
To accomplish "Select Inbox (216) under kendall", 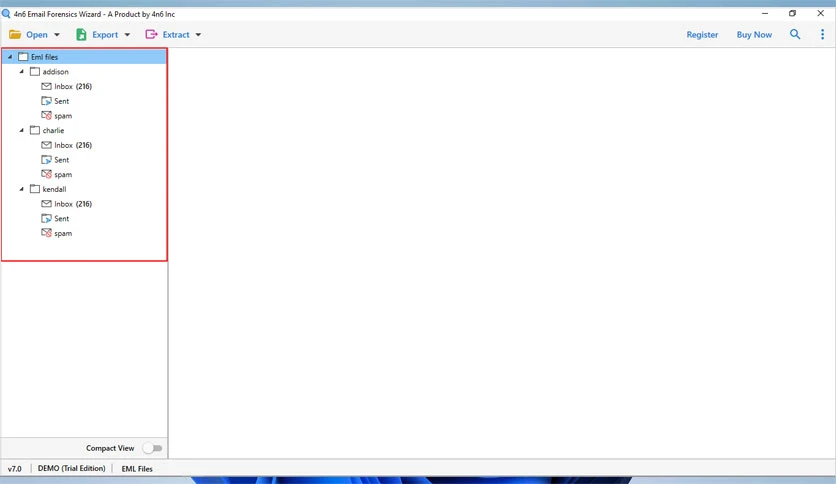I will [x=73, y=204].
